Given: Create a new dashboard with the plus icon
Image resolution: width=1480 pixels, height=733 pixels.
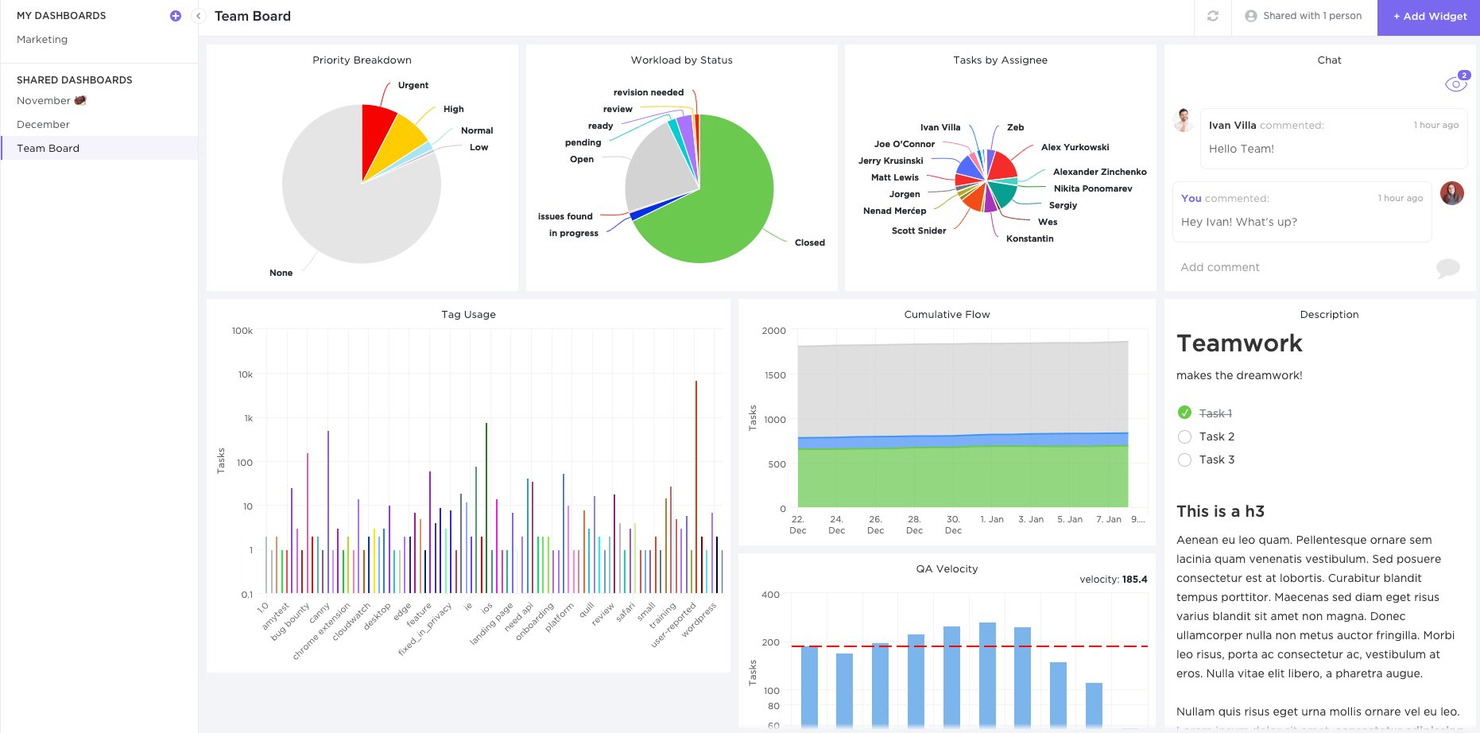Looking at the screenshot, I should (175, 15).
